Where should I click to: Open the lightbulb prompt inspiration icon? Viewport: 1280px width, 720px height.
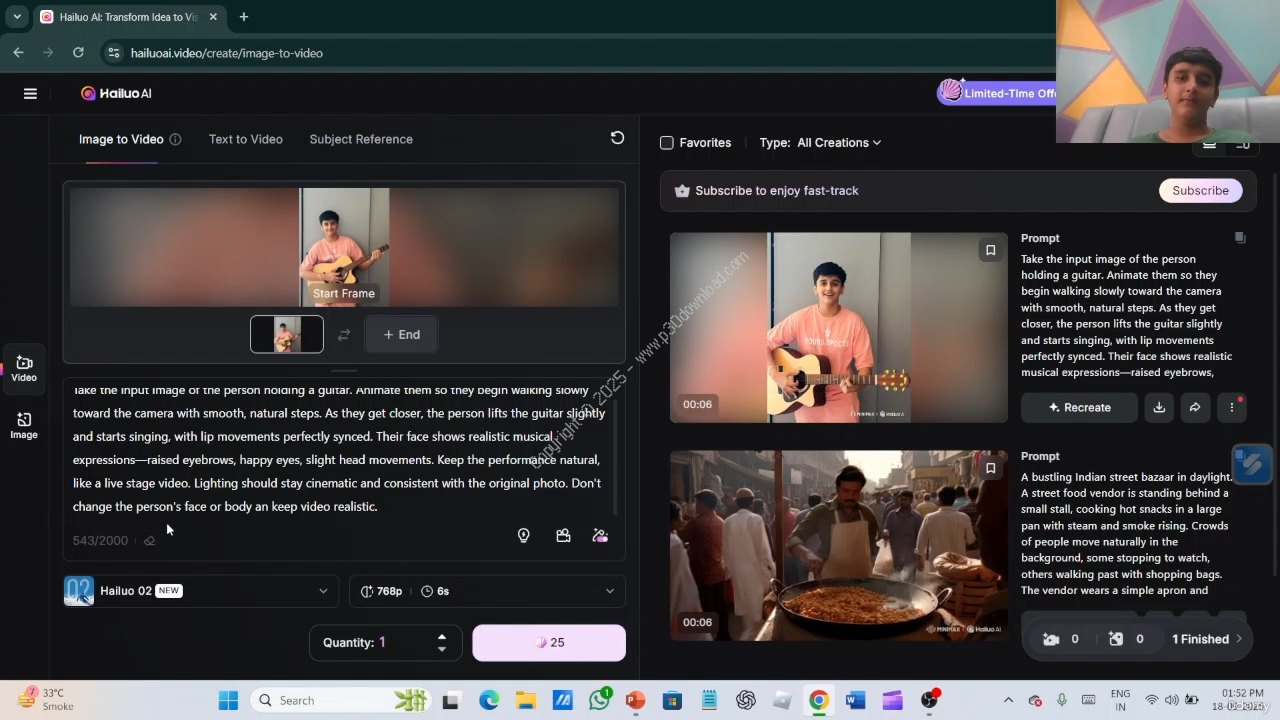coord(523,536)
